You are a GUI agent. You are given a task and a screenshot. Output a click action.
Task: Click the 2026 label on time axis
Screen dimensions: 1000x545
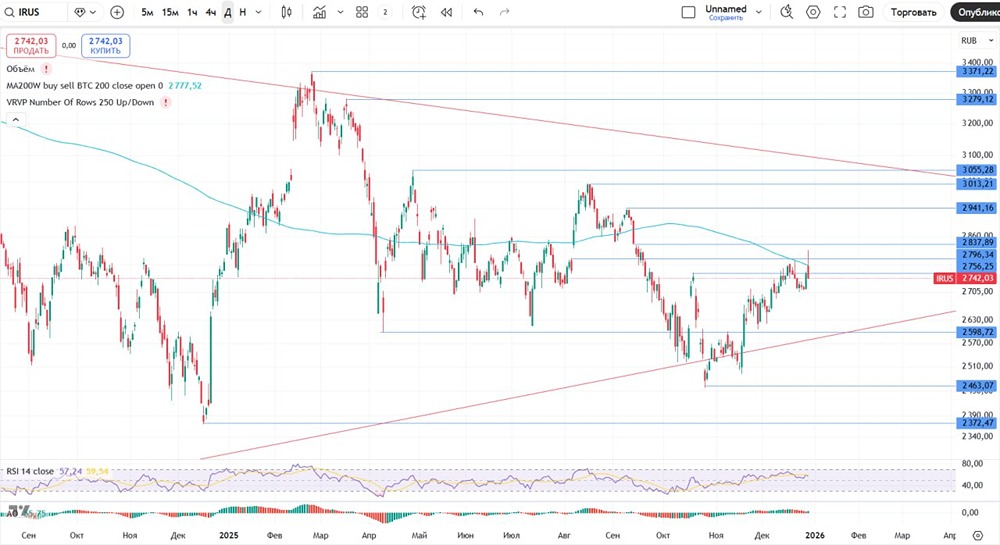pos(815,535)
